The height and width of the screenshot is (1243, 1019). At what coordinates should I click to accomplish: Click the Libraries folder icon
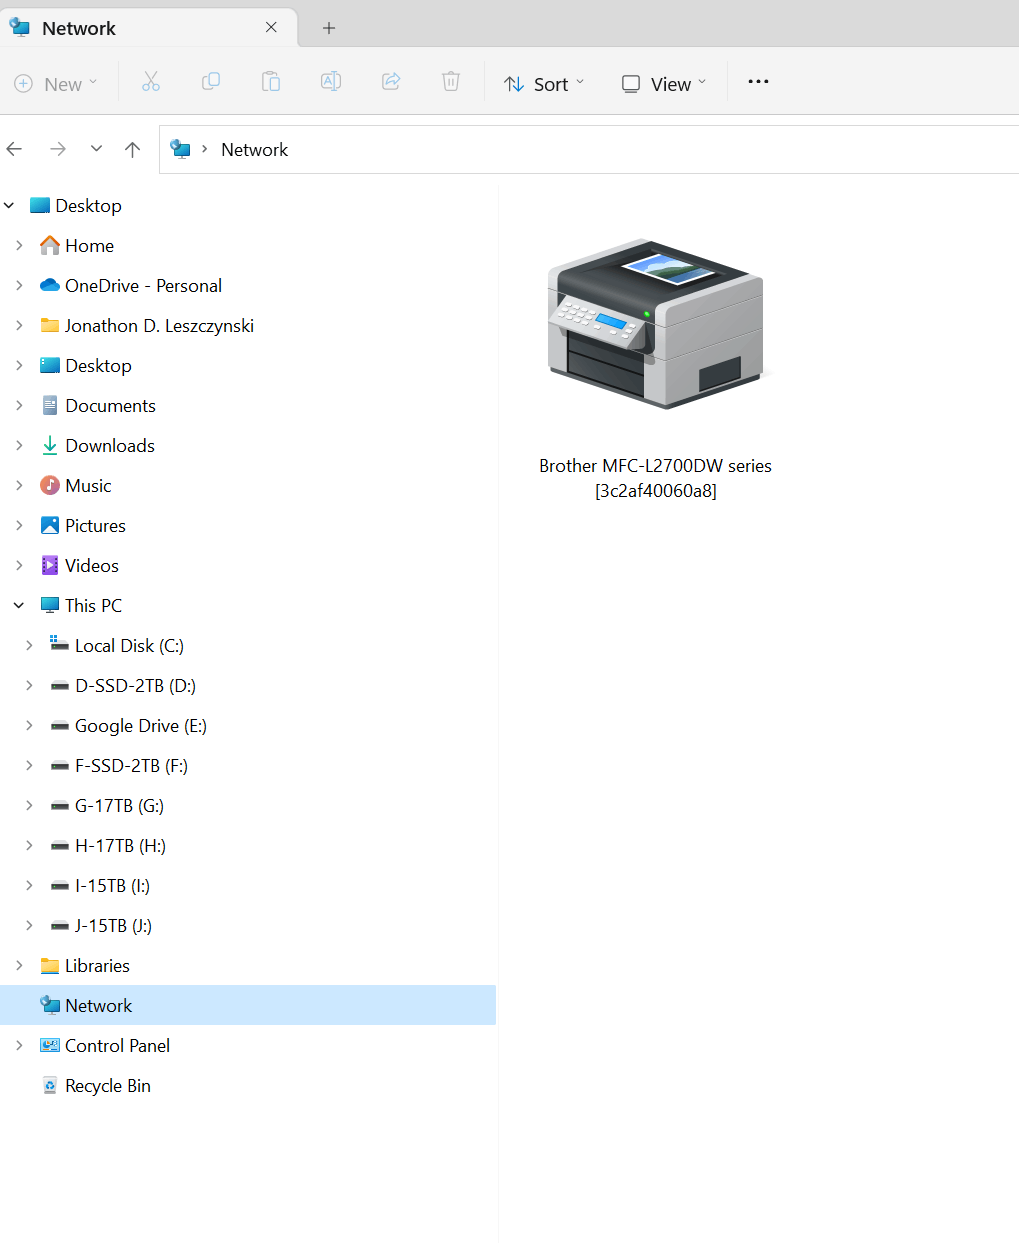click(50, 966)
